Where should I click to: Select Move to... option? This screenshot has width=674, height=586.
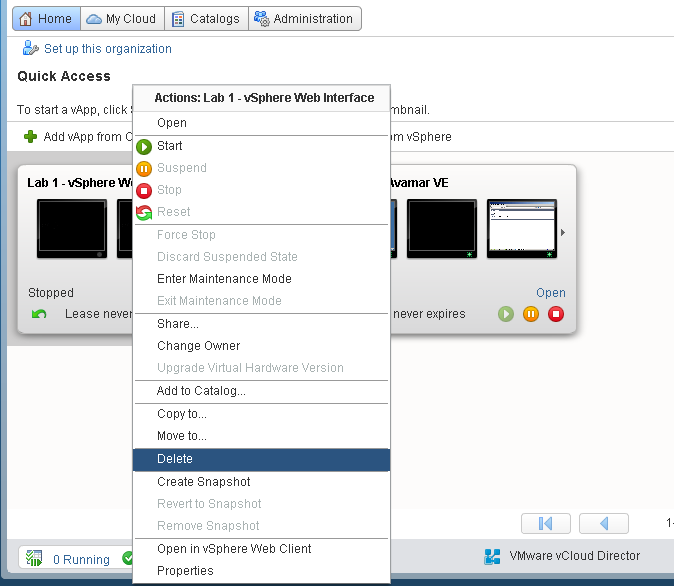[x=261, y=436]
